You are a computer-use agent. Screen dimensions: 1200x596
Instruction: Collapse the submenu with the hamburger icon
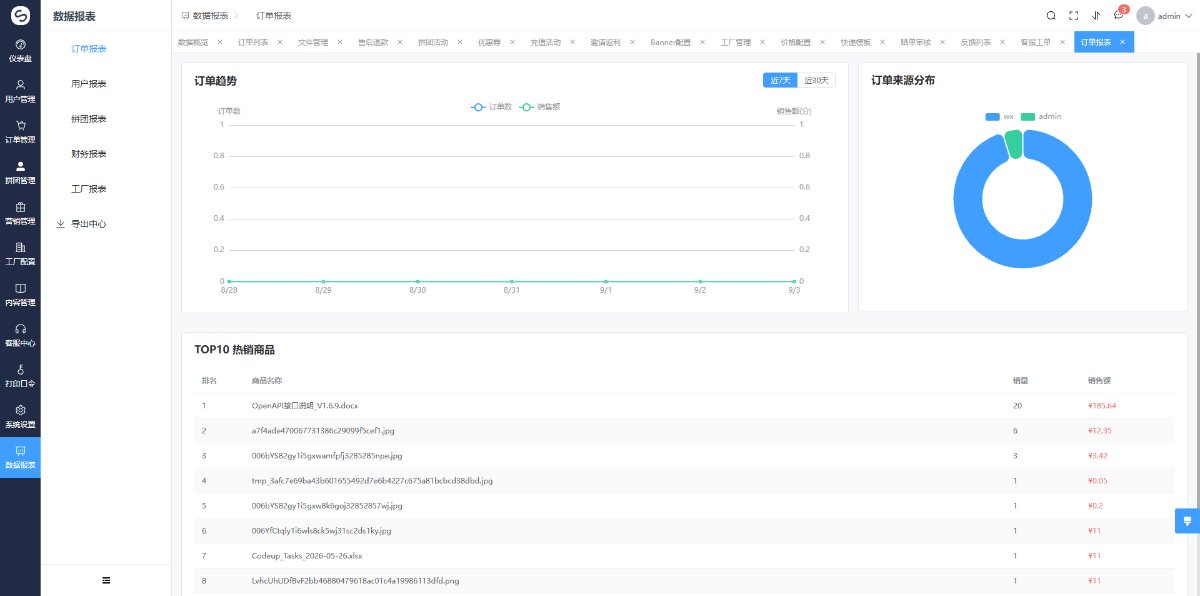coord(106,580)
